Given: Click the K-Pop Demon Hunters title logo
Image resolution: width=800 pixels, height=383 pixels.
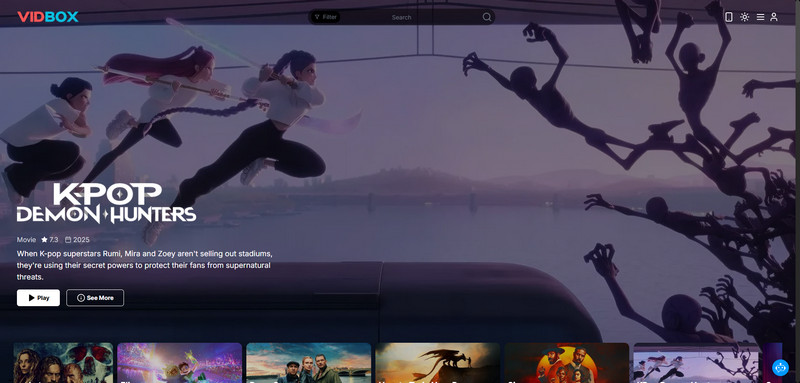Looking at the screenshot, I should point(106,203).
